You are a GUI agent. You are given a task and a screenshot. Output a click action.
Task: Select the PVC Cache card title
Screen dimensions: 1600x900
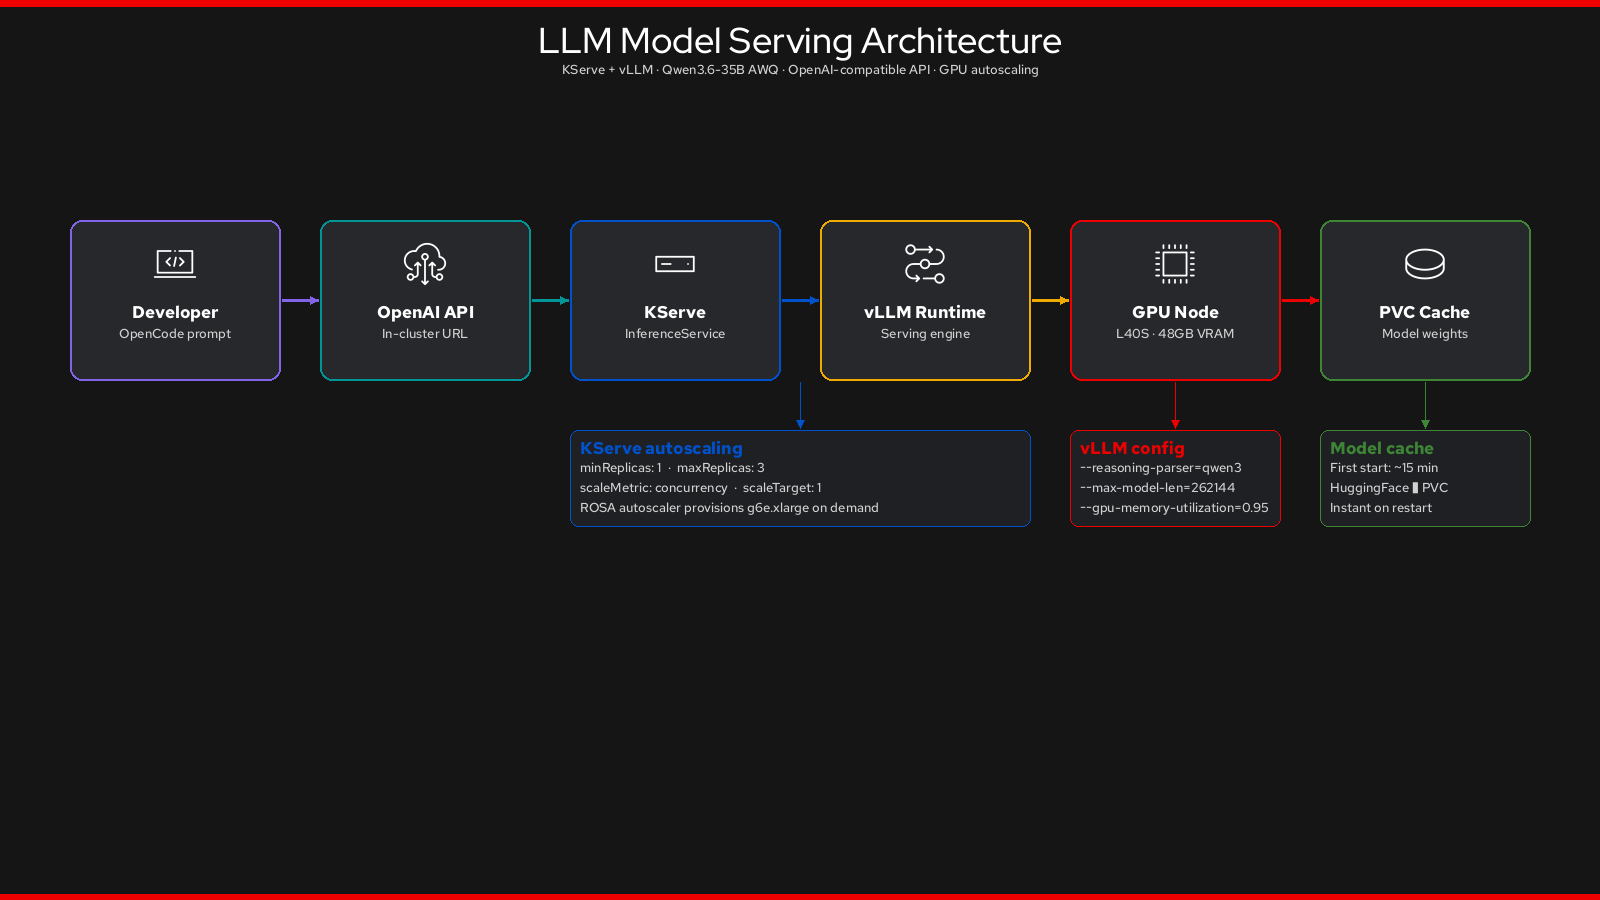[1425, 312]
